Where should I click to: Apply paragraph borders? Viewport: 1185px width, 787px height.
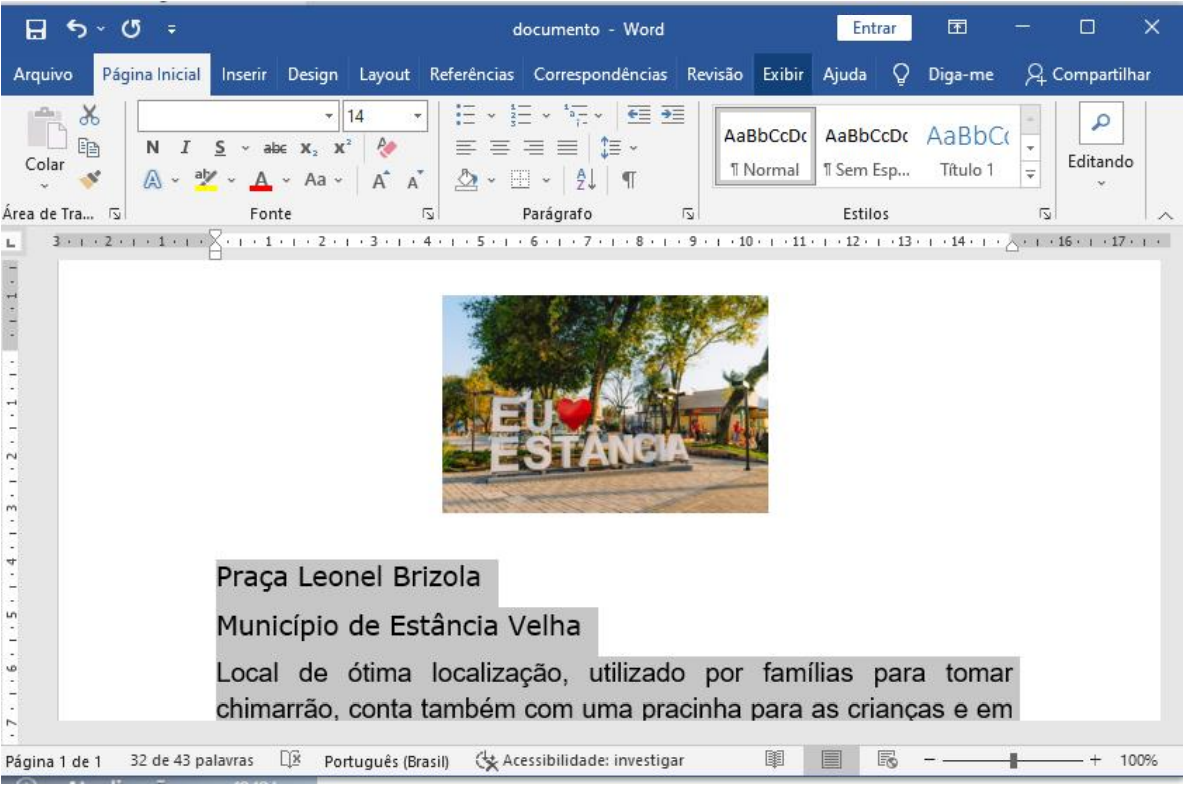[520, 180]
